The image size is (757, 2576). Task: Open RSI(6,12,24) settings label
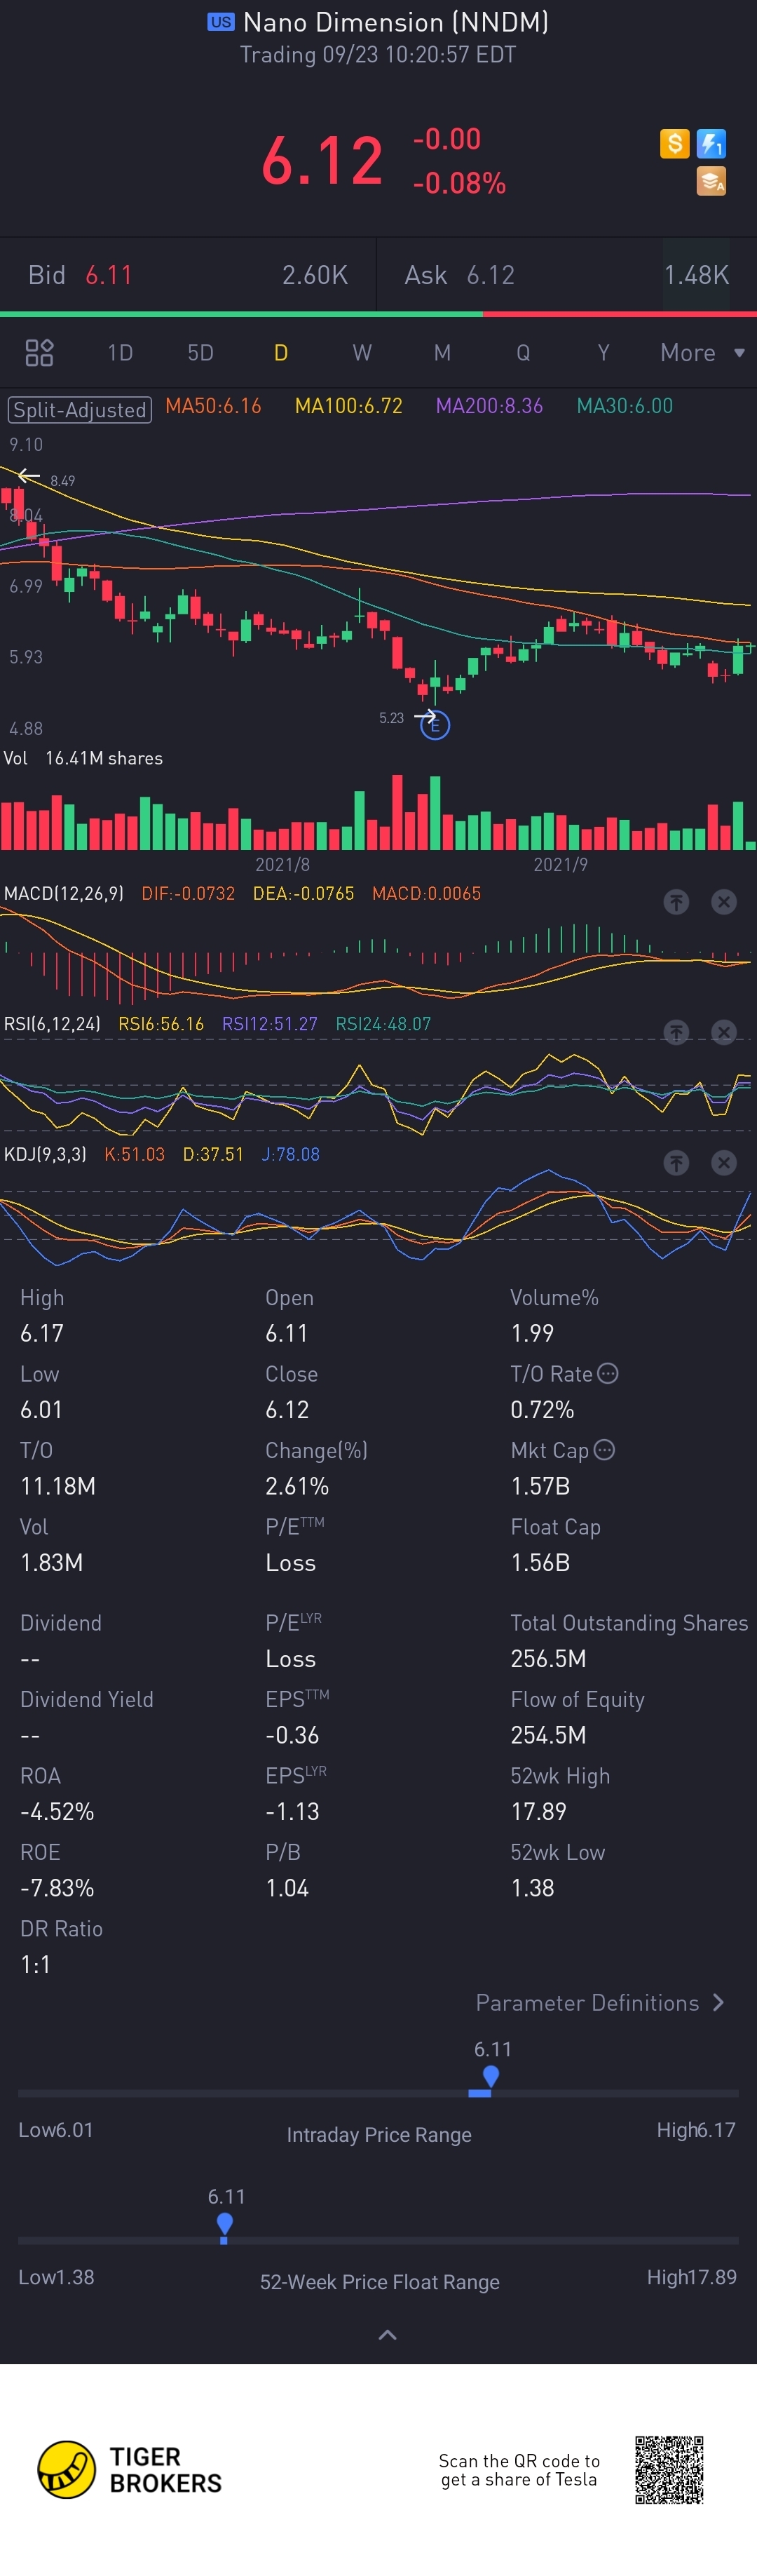pos(52,1024)
